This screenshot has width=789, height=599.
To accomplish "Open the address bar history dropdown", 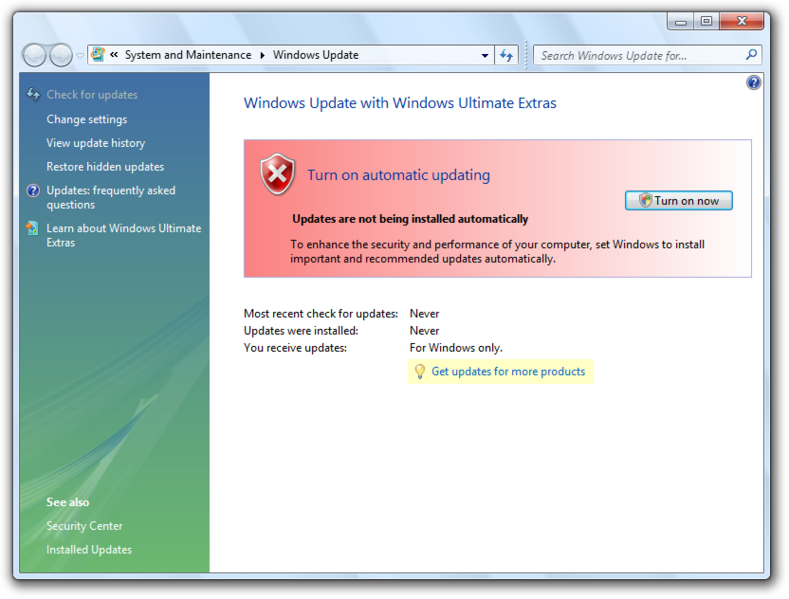I will click(485, 55).
